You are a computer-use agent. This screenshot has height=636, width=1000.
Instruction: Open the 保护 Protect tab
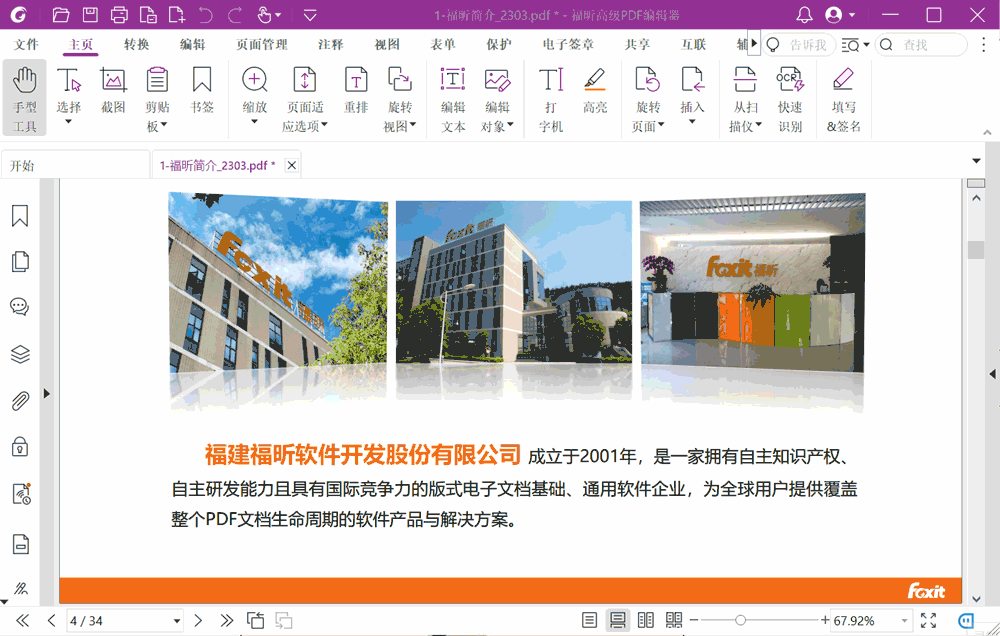click(x=499, y=45)
